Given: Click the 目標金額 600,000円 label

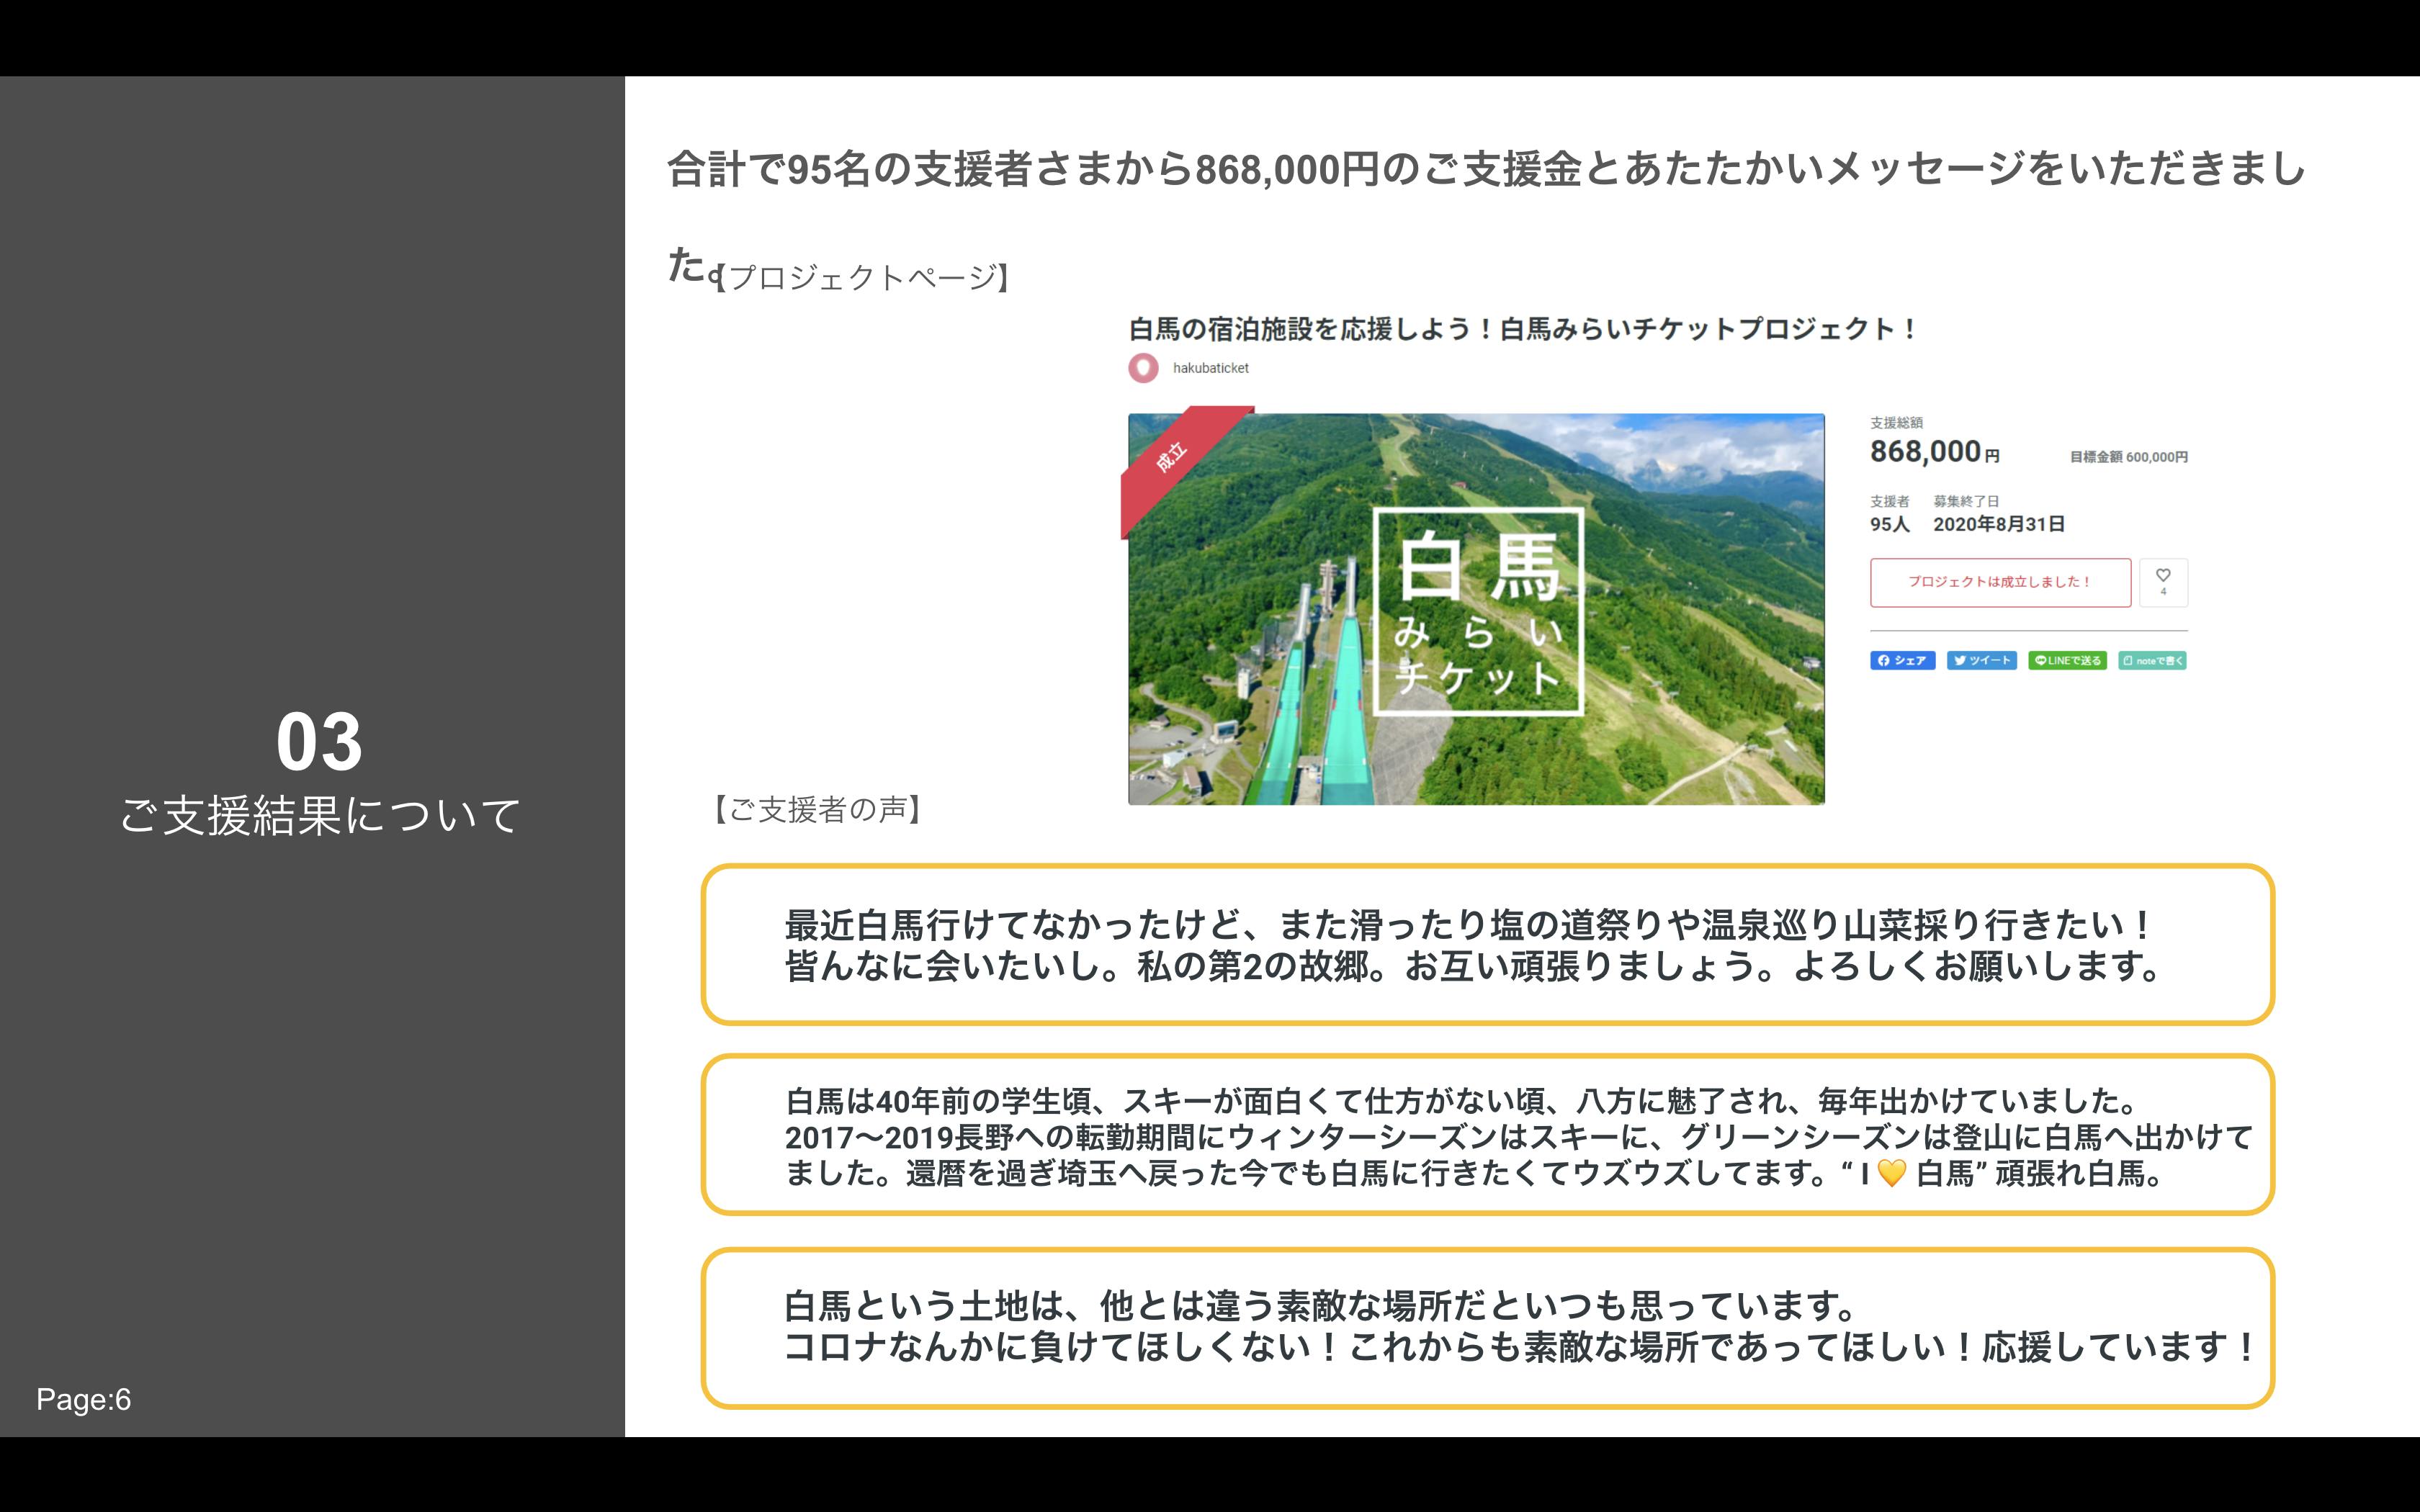Looking at the screenshot, I should click(2128, 457).
